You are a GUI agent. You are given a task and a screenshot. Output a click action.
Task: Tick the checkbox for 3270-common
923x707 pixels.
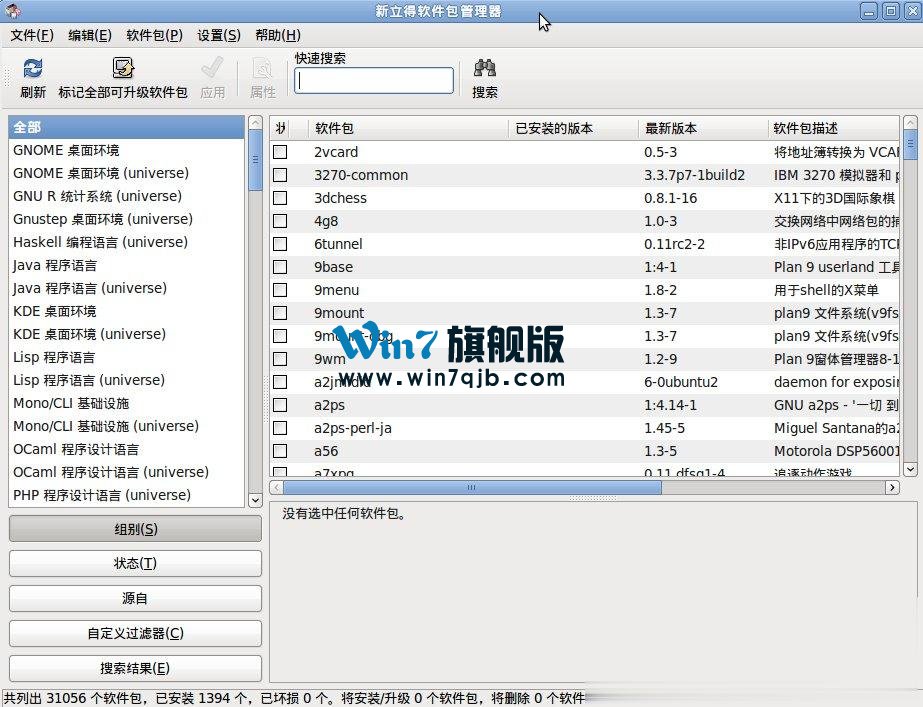click(x=280, y=175)
